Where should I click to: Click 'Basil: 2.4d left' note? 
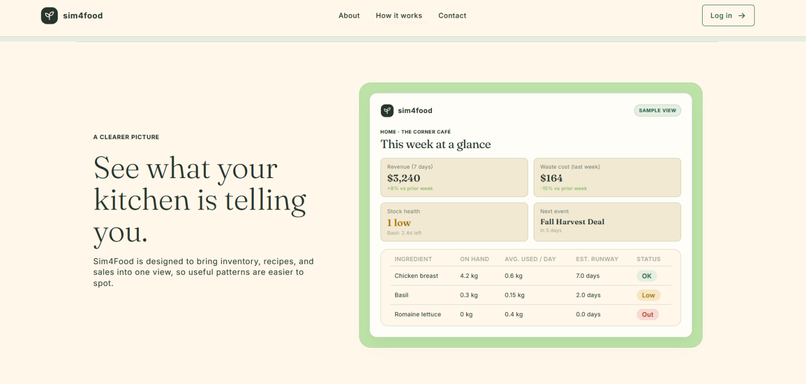[404, 233]
